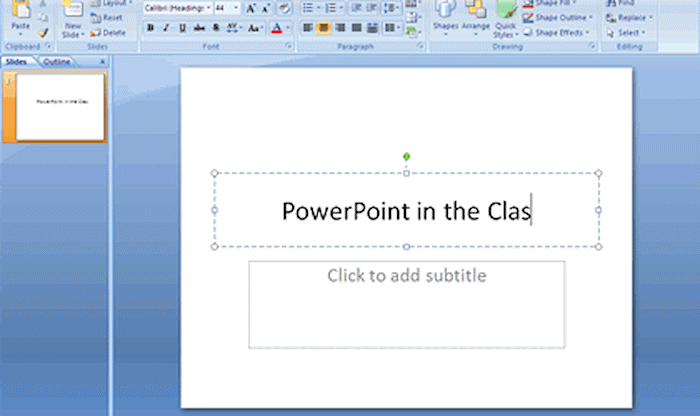The width and height of the screenshot is (700, 416).
Task: Increase font size with Grow Font icon
Action: tap(251, 8)
